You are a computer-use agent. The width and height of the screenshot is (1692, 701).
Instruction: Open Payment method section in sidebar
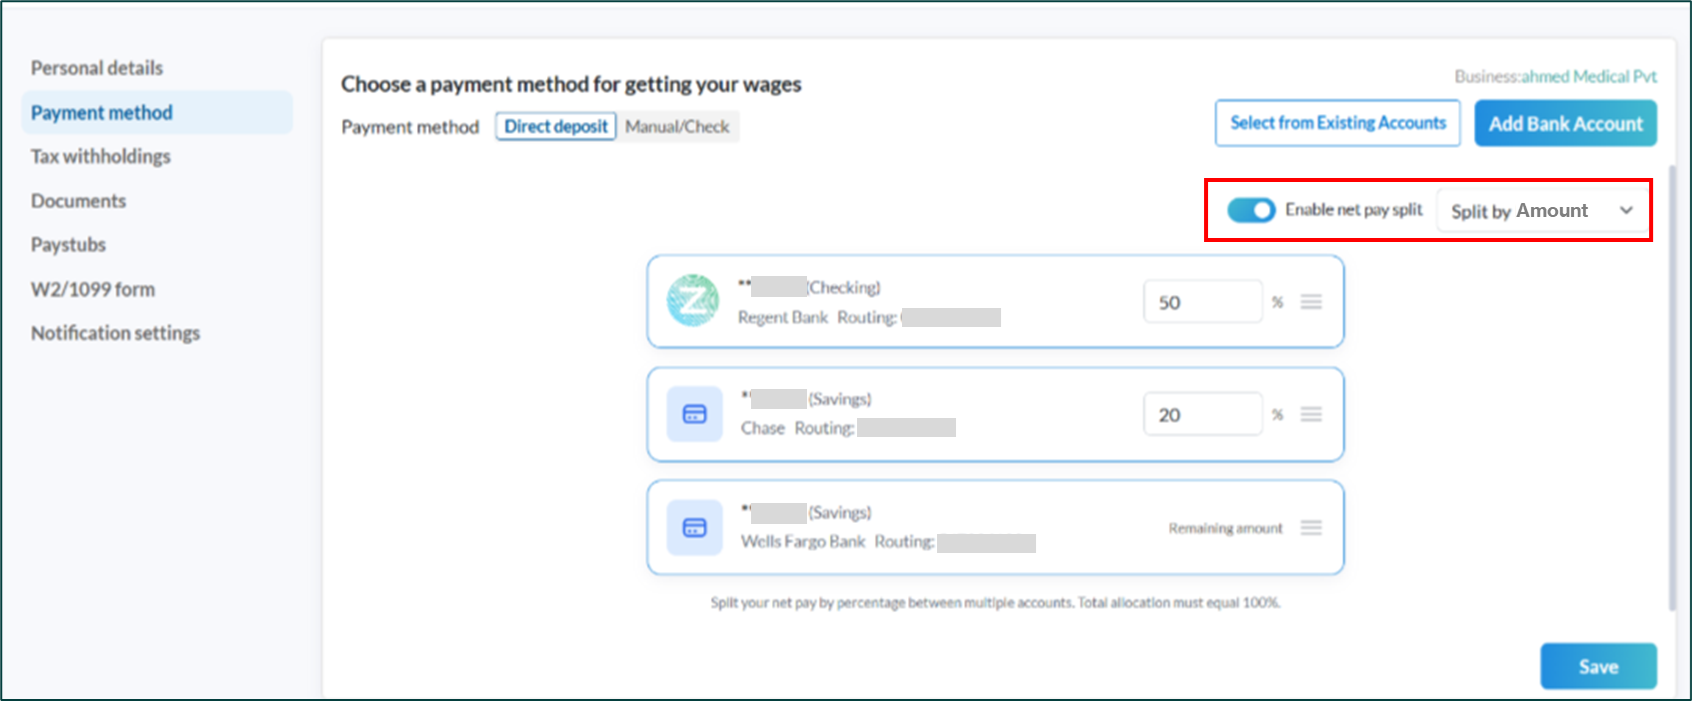pos(157,113)
